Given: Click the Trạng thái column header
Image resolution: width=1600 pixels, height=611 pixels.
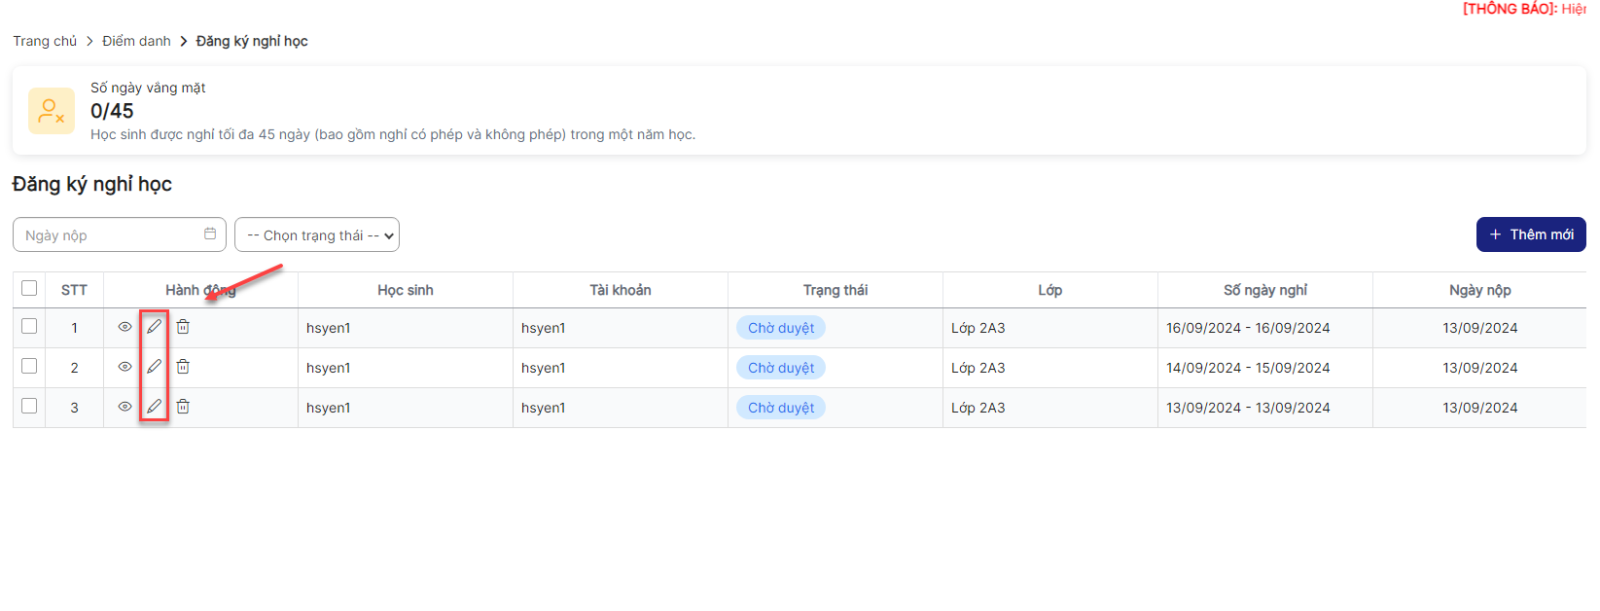Looking at the screenshot, I should pos(835,290).
